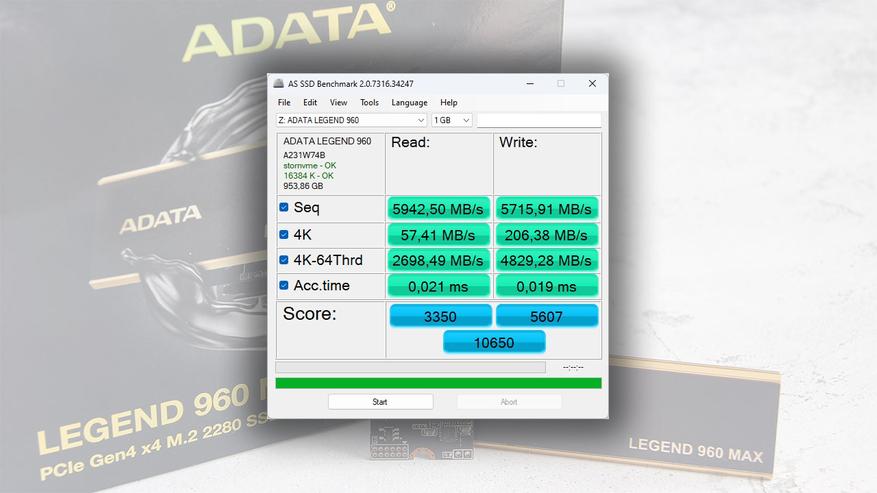
Task: Expand the Z: ADATA LEGEND 960 drive dropdown
Action: coord(351,120)
